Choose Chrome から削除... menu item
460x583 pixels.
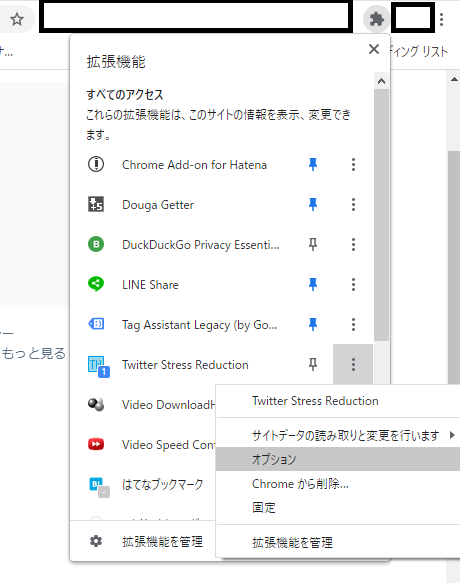(338, 484)
